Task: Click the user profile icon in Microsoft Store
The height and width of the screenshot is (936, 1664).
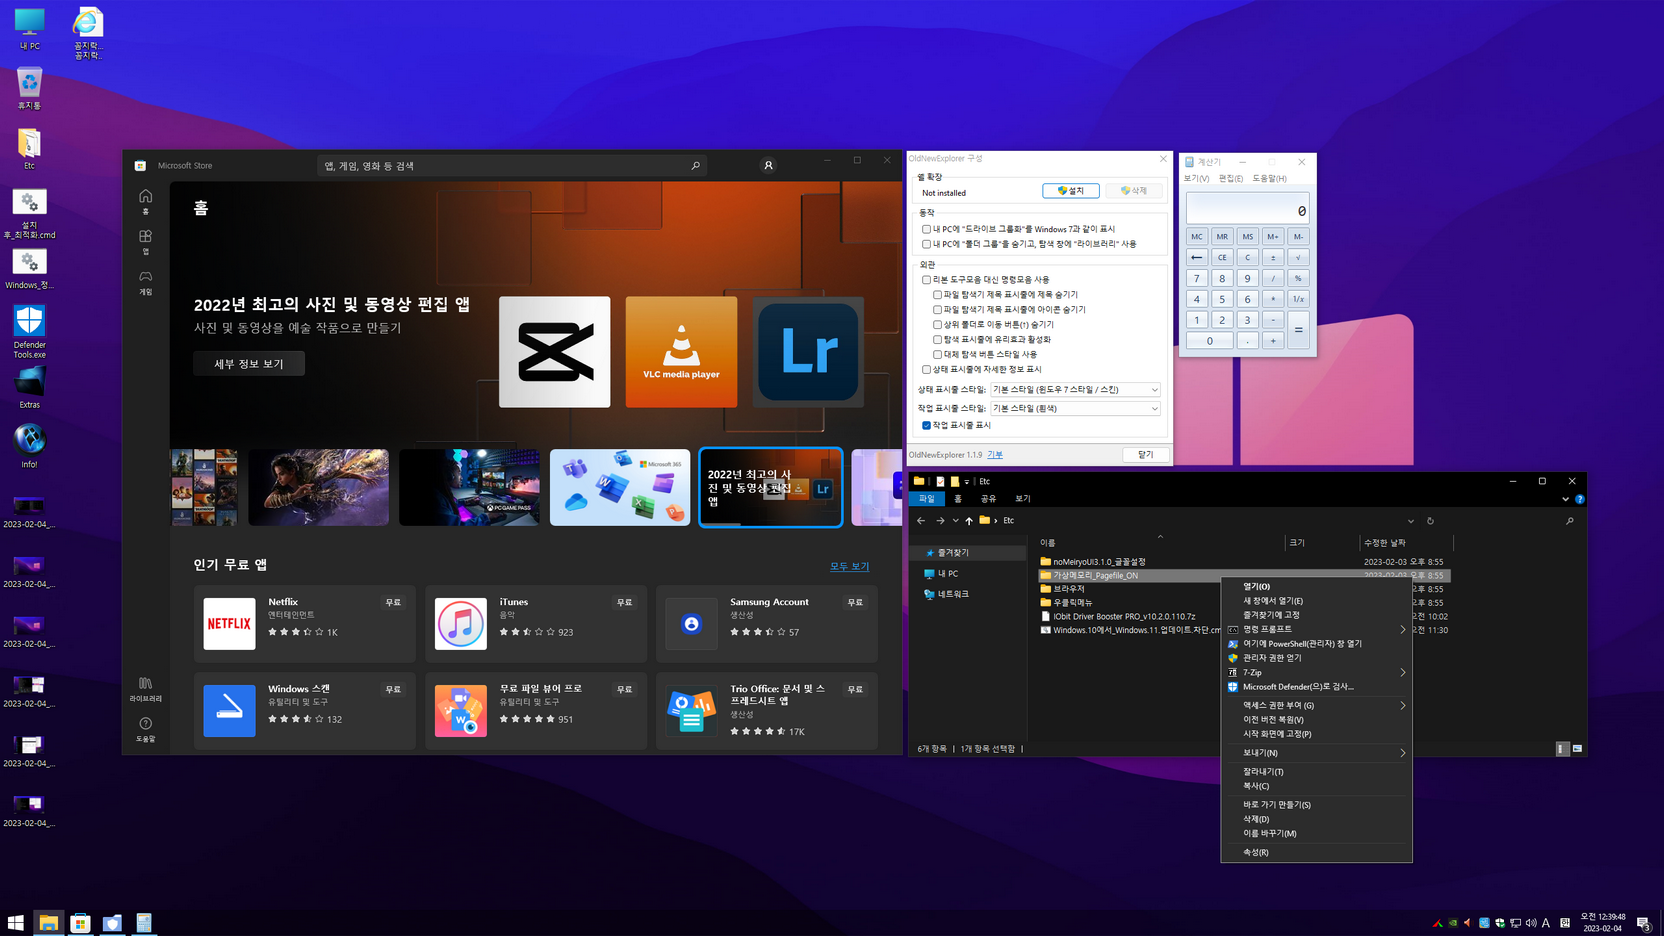Action: 768,165
